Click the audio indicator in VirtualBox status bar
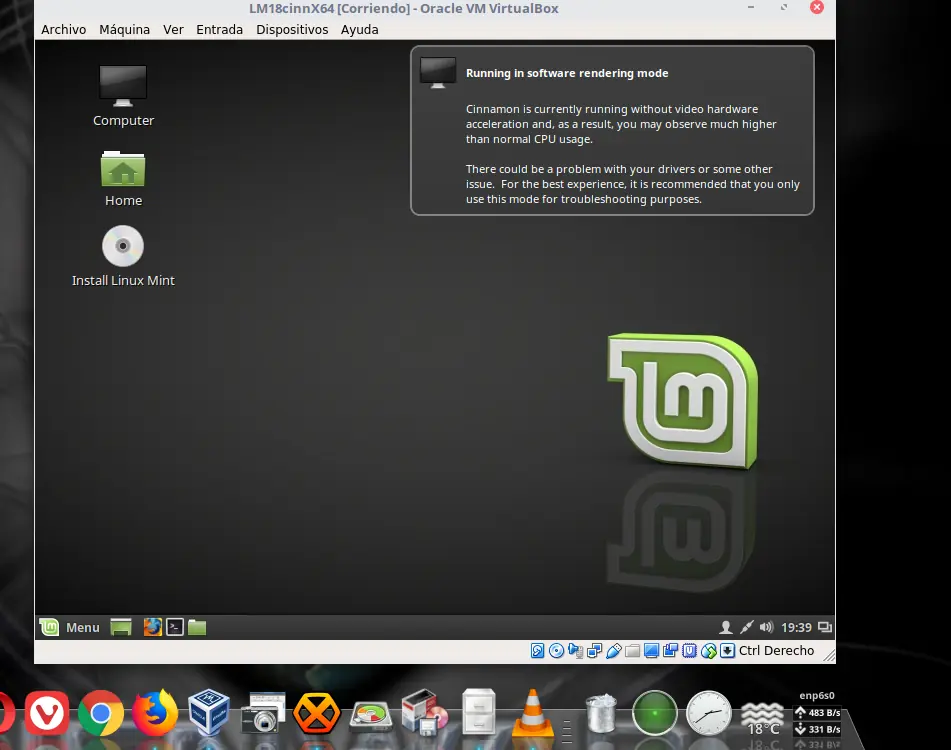The height and width of the screenshot is (750, 951). (x=576, y=651)
